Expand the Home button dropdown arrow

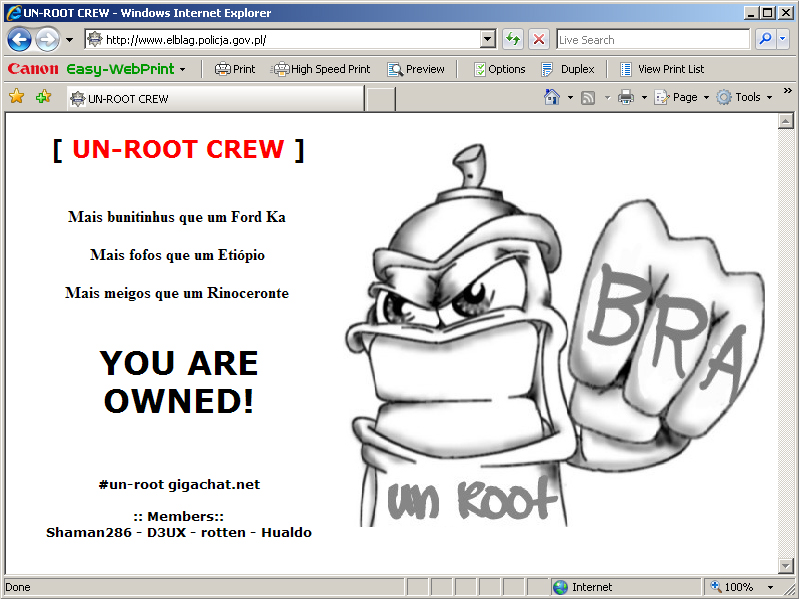[x=570, y=97]
